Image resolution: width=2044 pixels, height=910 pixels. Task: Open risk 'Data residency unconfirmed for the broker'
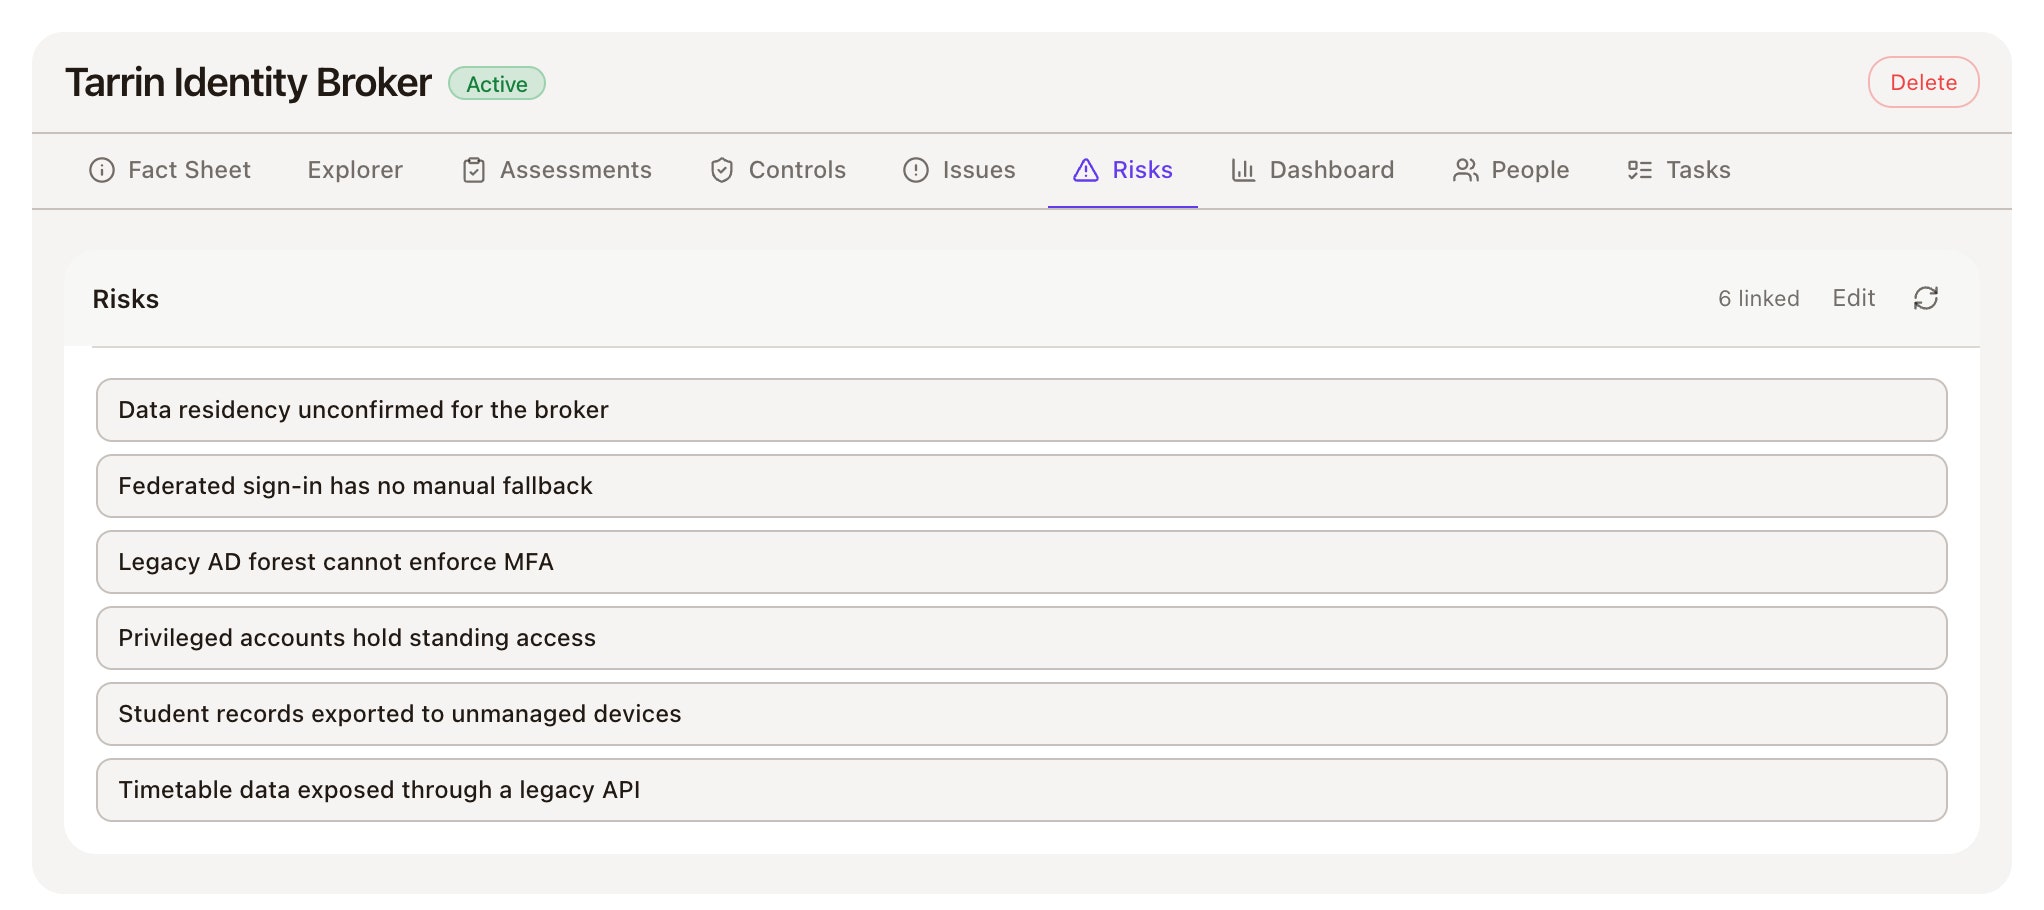1021,410
